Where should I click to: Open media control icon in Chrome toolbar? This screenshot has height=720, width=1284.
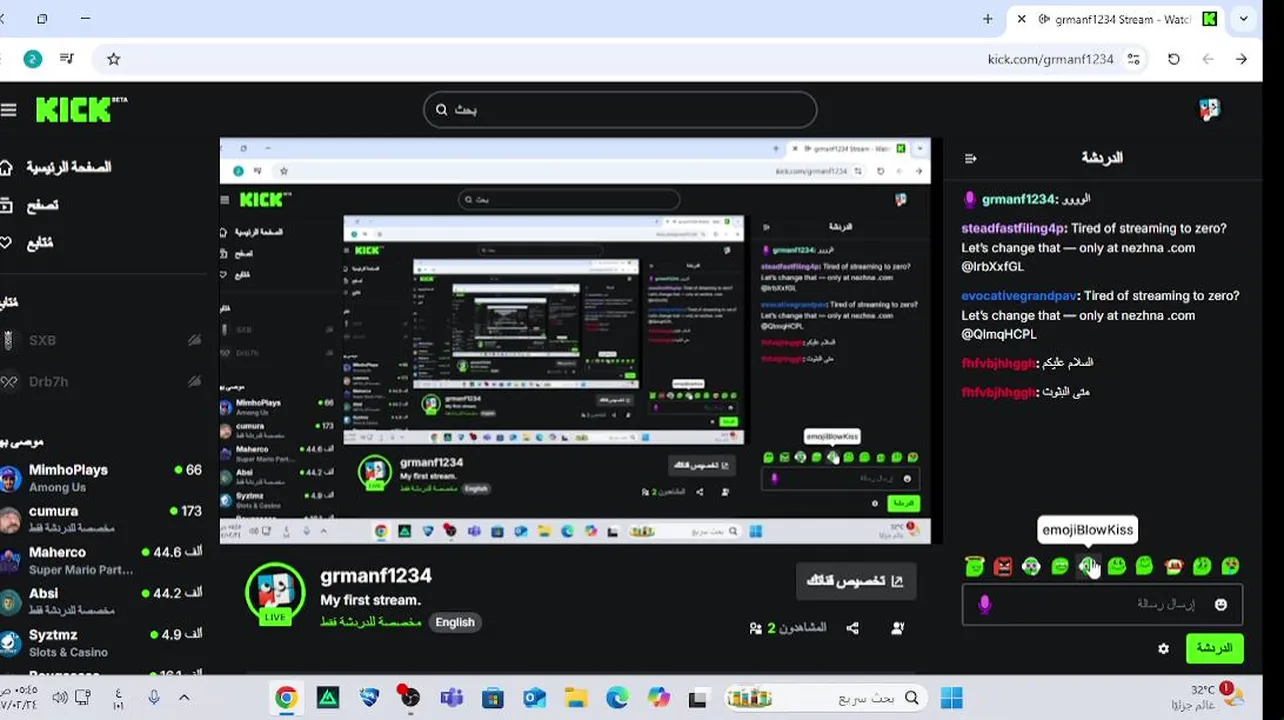click(67, 59)
